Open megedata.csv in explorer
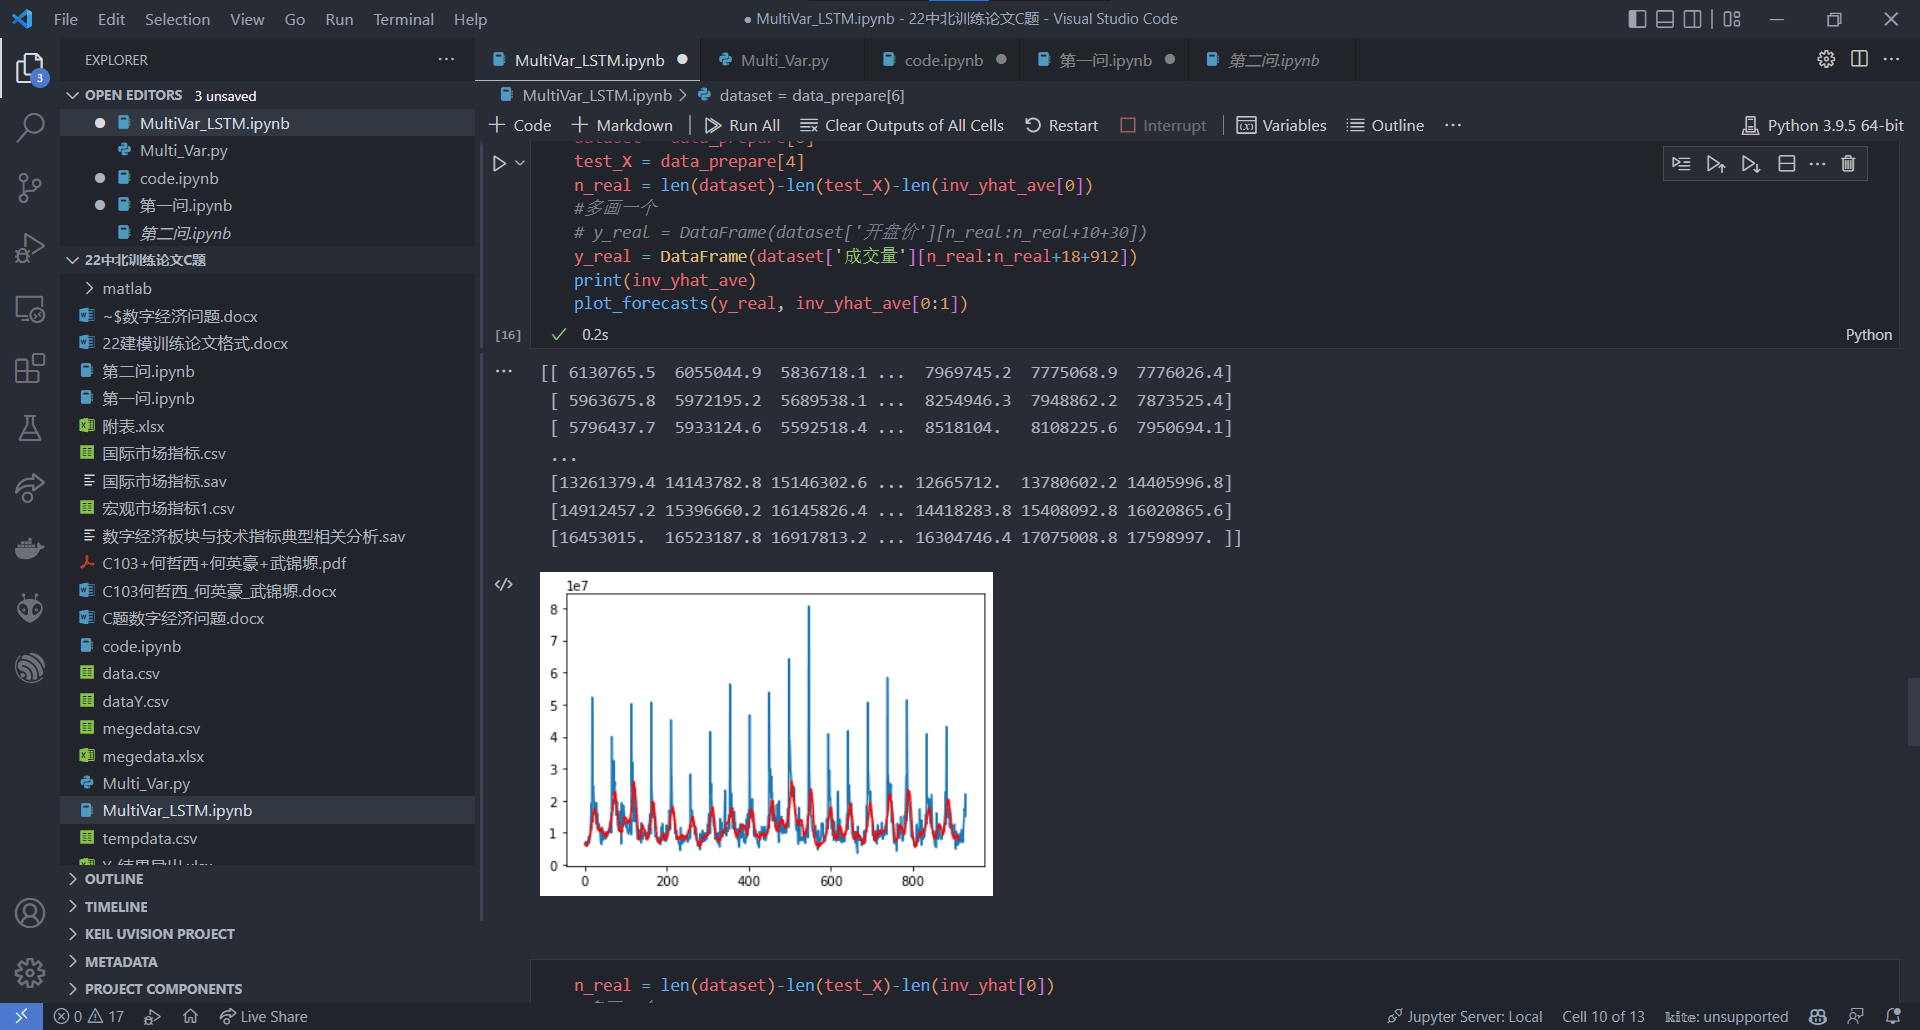 coord(151,728)
